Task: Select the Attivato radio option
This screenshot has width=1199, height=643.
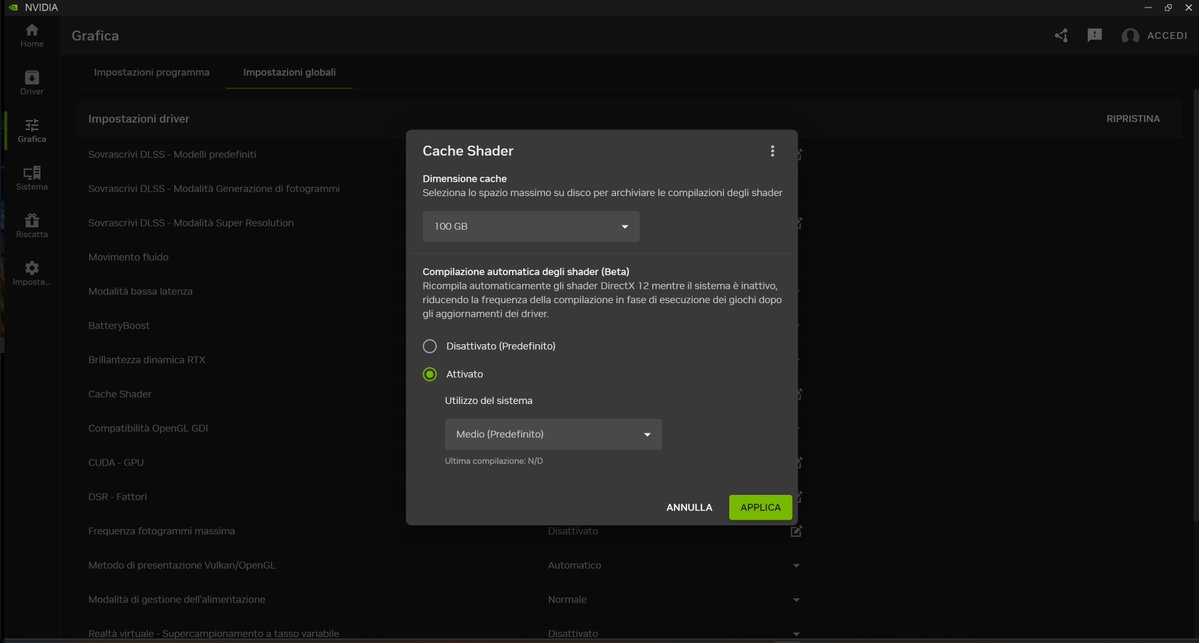Action: click(x=430, y=374)
